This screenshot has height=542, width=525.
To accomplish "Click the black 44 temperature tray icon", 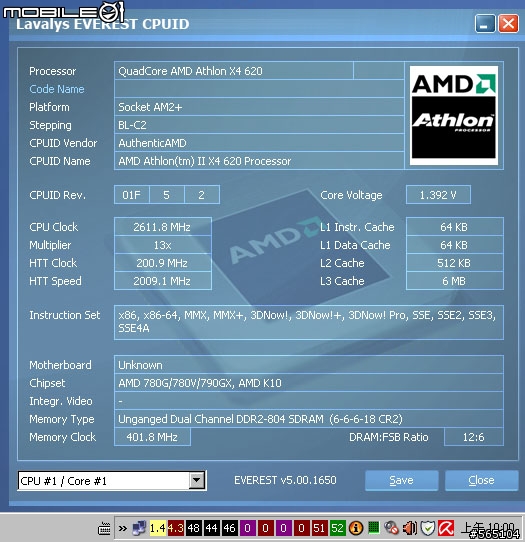I will coord(212,528).
